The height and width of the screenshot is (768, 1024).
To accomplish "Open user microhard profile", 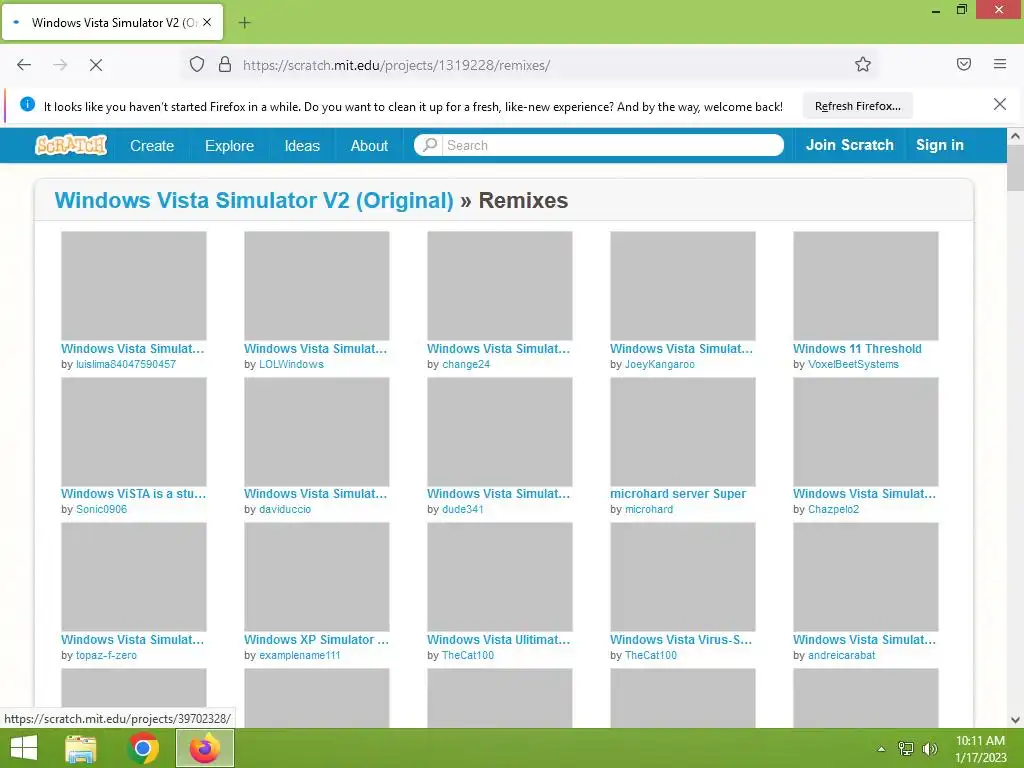I will pyautogui.click(x=648, y=509).
